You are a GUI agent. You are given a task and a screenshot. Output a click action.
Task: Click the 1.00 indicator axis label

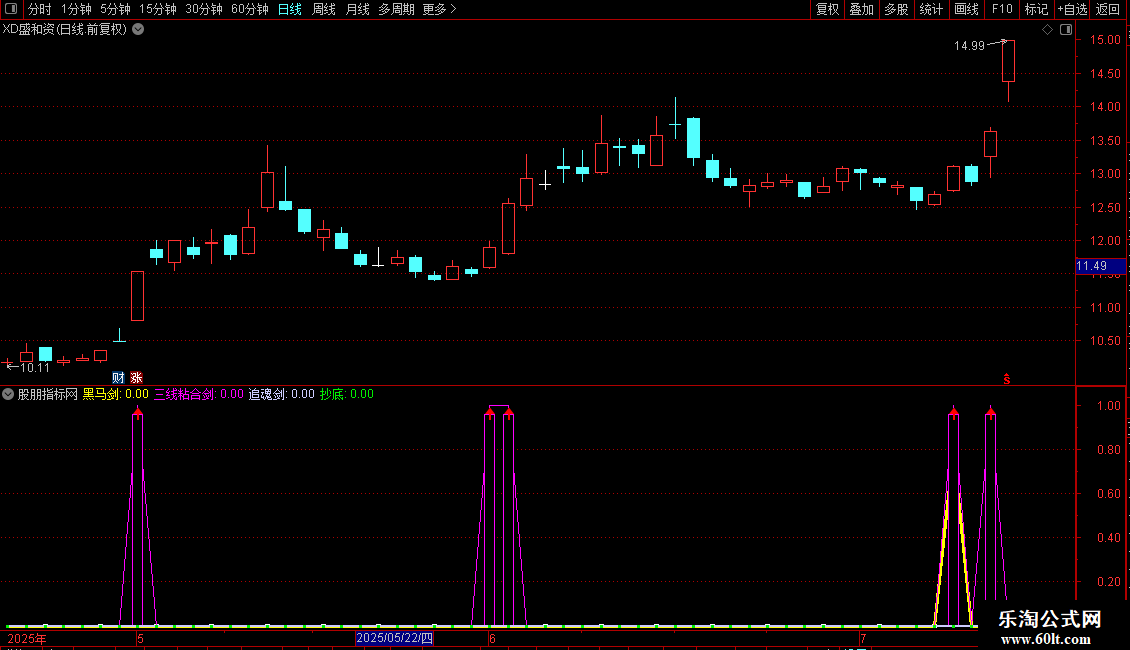coord(1108,406)
